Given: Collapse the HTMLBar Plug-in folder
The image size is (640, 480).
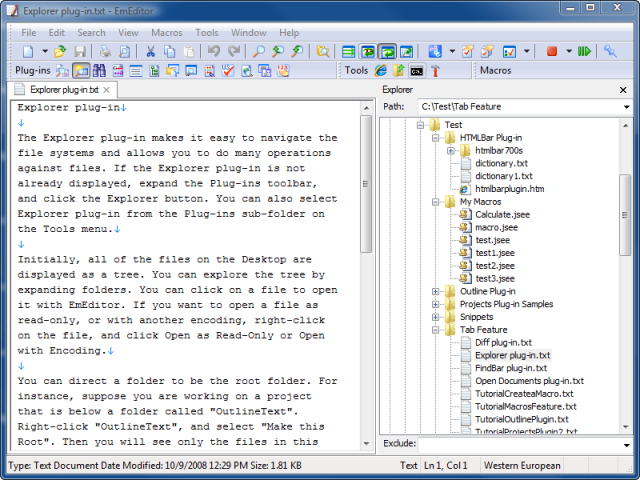Looking at the screenshot, I should [436, 138].
